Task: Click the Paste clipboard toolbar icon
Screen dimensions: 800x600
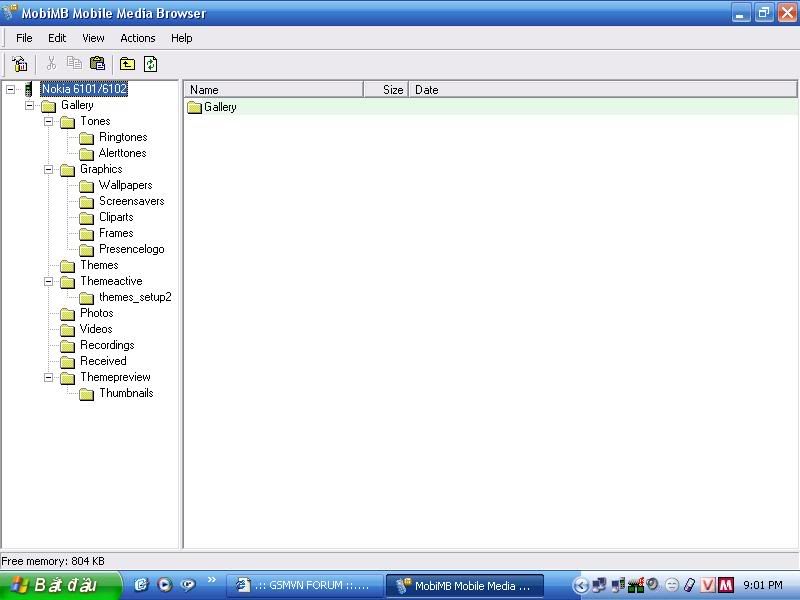Action: coord(97,63)
